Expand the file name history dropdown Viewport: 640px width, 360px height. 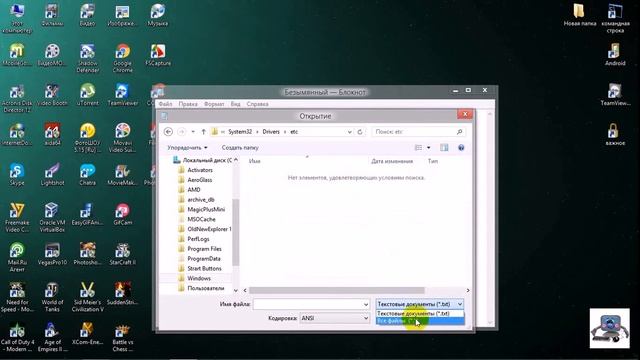pos(366,304)
